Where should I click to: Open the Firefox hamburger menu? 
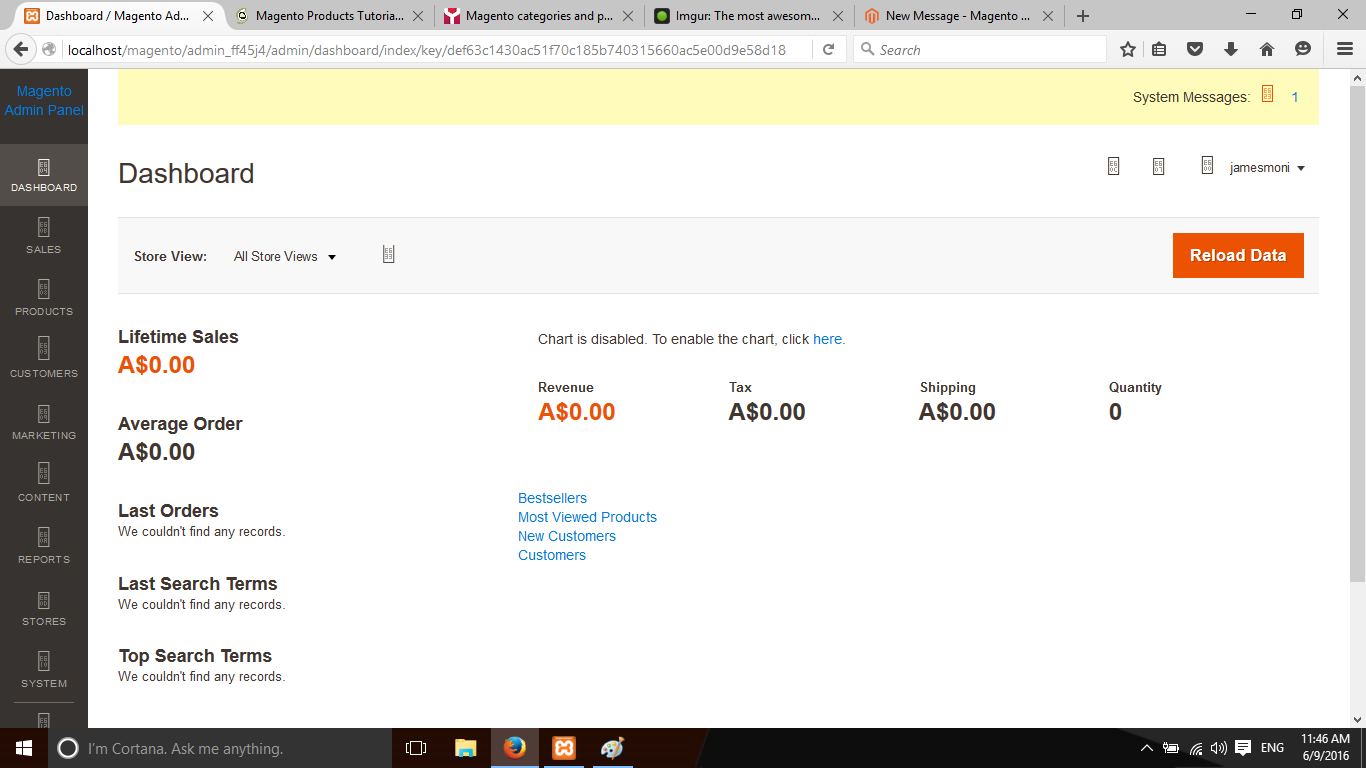click(x=1345, y=49)
